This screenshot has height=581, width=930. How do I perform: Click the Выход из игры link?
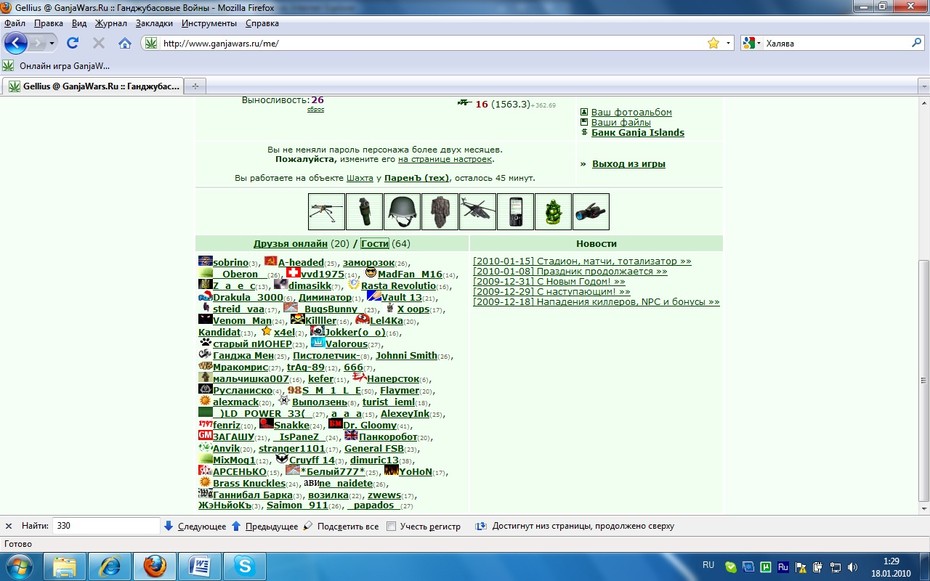pyautogui.click(x=629, y=164)
